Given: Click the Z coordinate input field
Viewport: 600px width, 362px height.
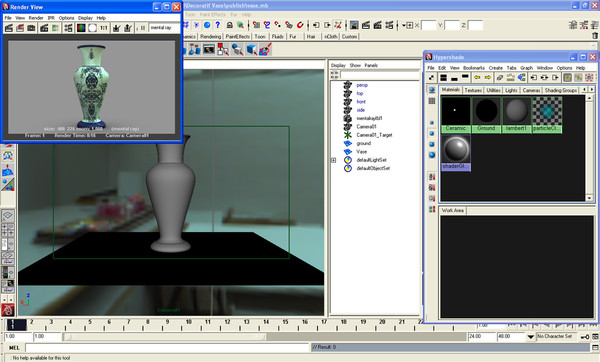Looking at the screenshot, I should pyautogui.click(x=475, y=26).
